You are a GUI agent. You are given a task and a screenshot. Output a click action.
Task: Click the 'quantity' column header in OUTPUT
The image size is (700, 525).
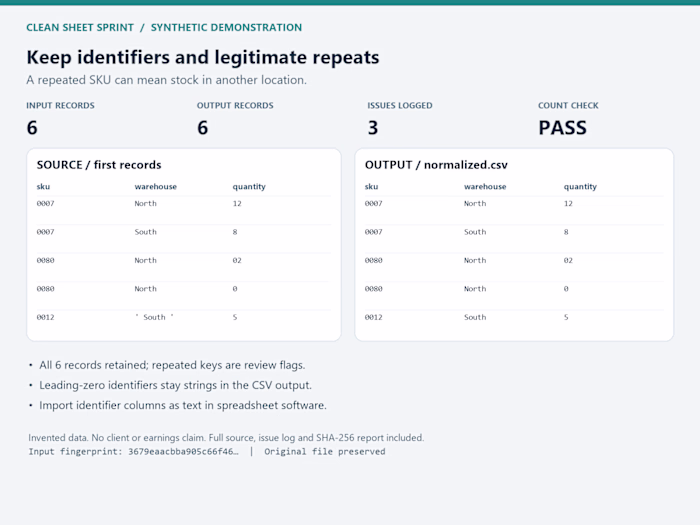click(580, 187)
